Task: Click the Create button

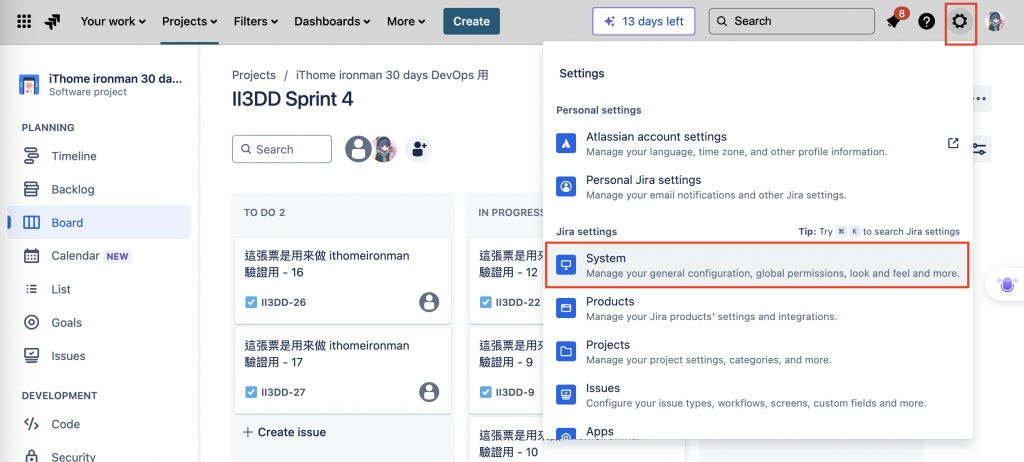Action: click(x=472, y=22)
